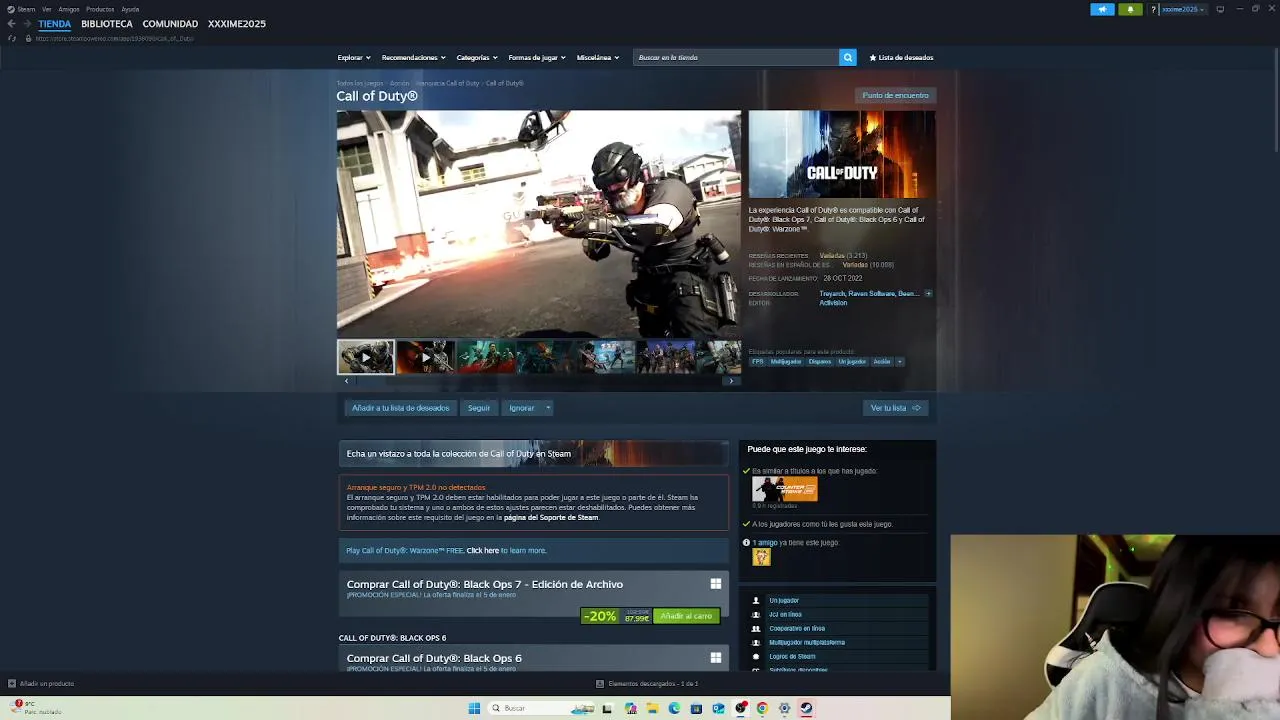The image size is (1280, 720).
Task: Click the media strip right scroll arrow
Action: tap(731, 381)
